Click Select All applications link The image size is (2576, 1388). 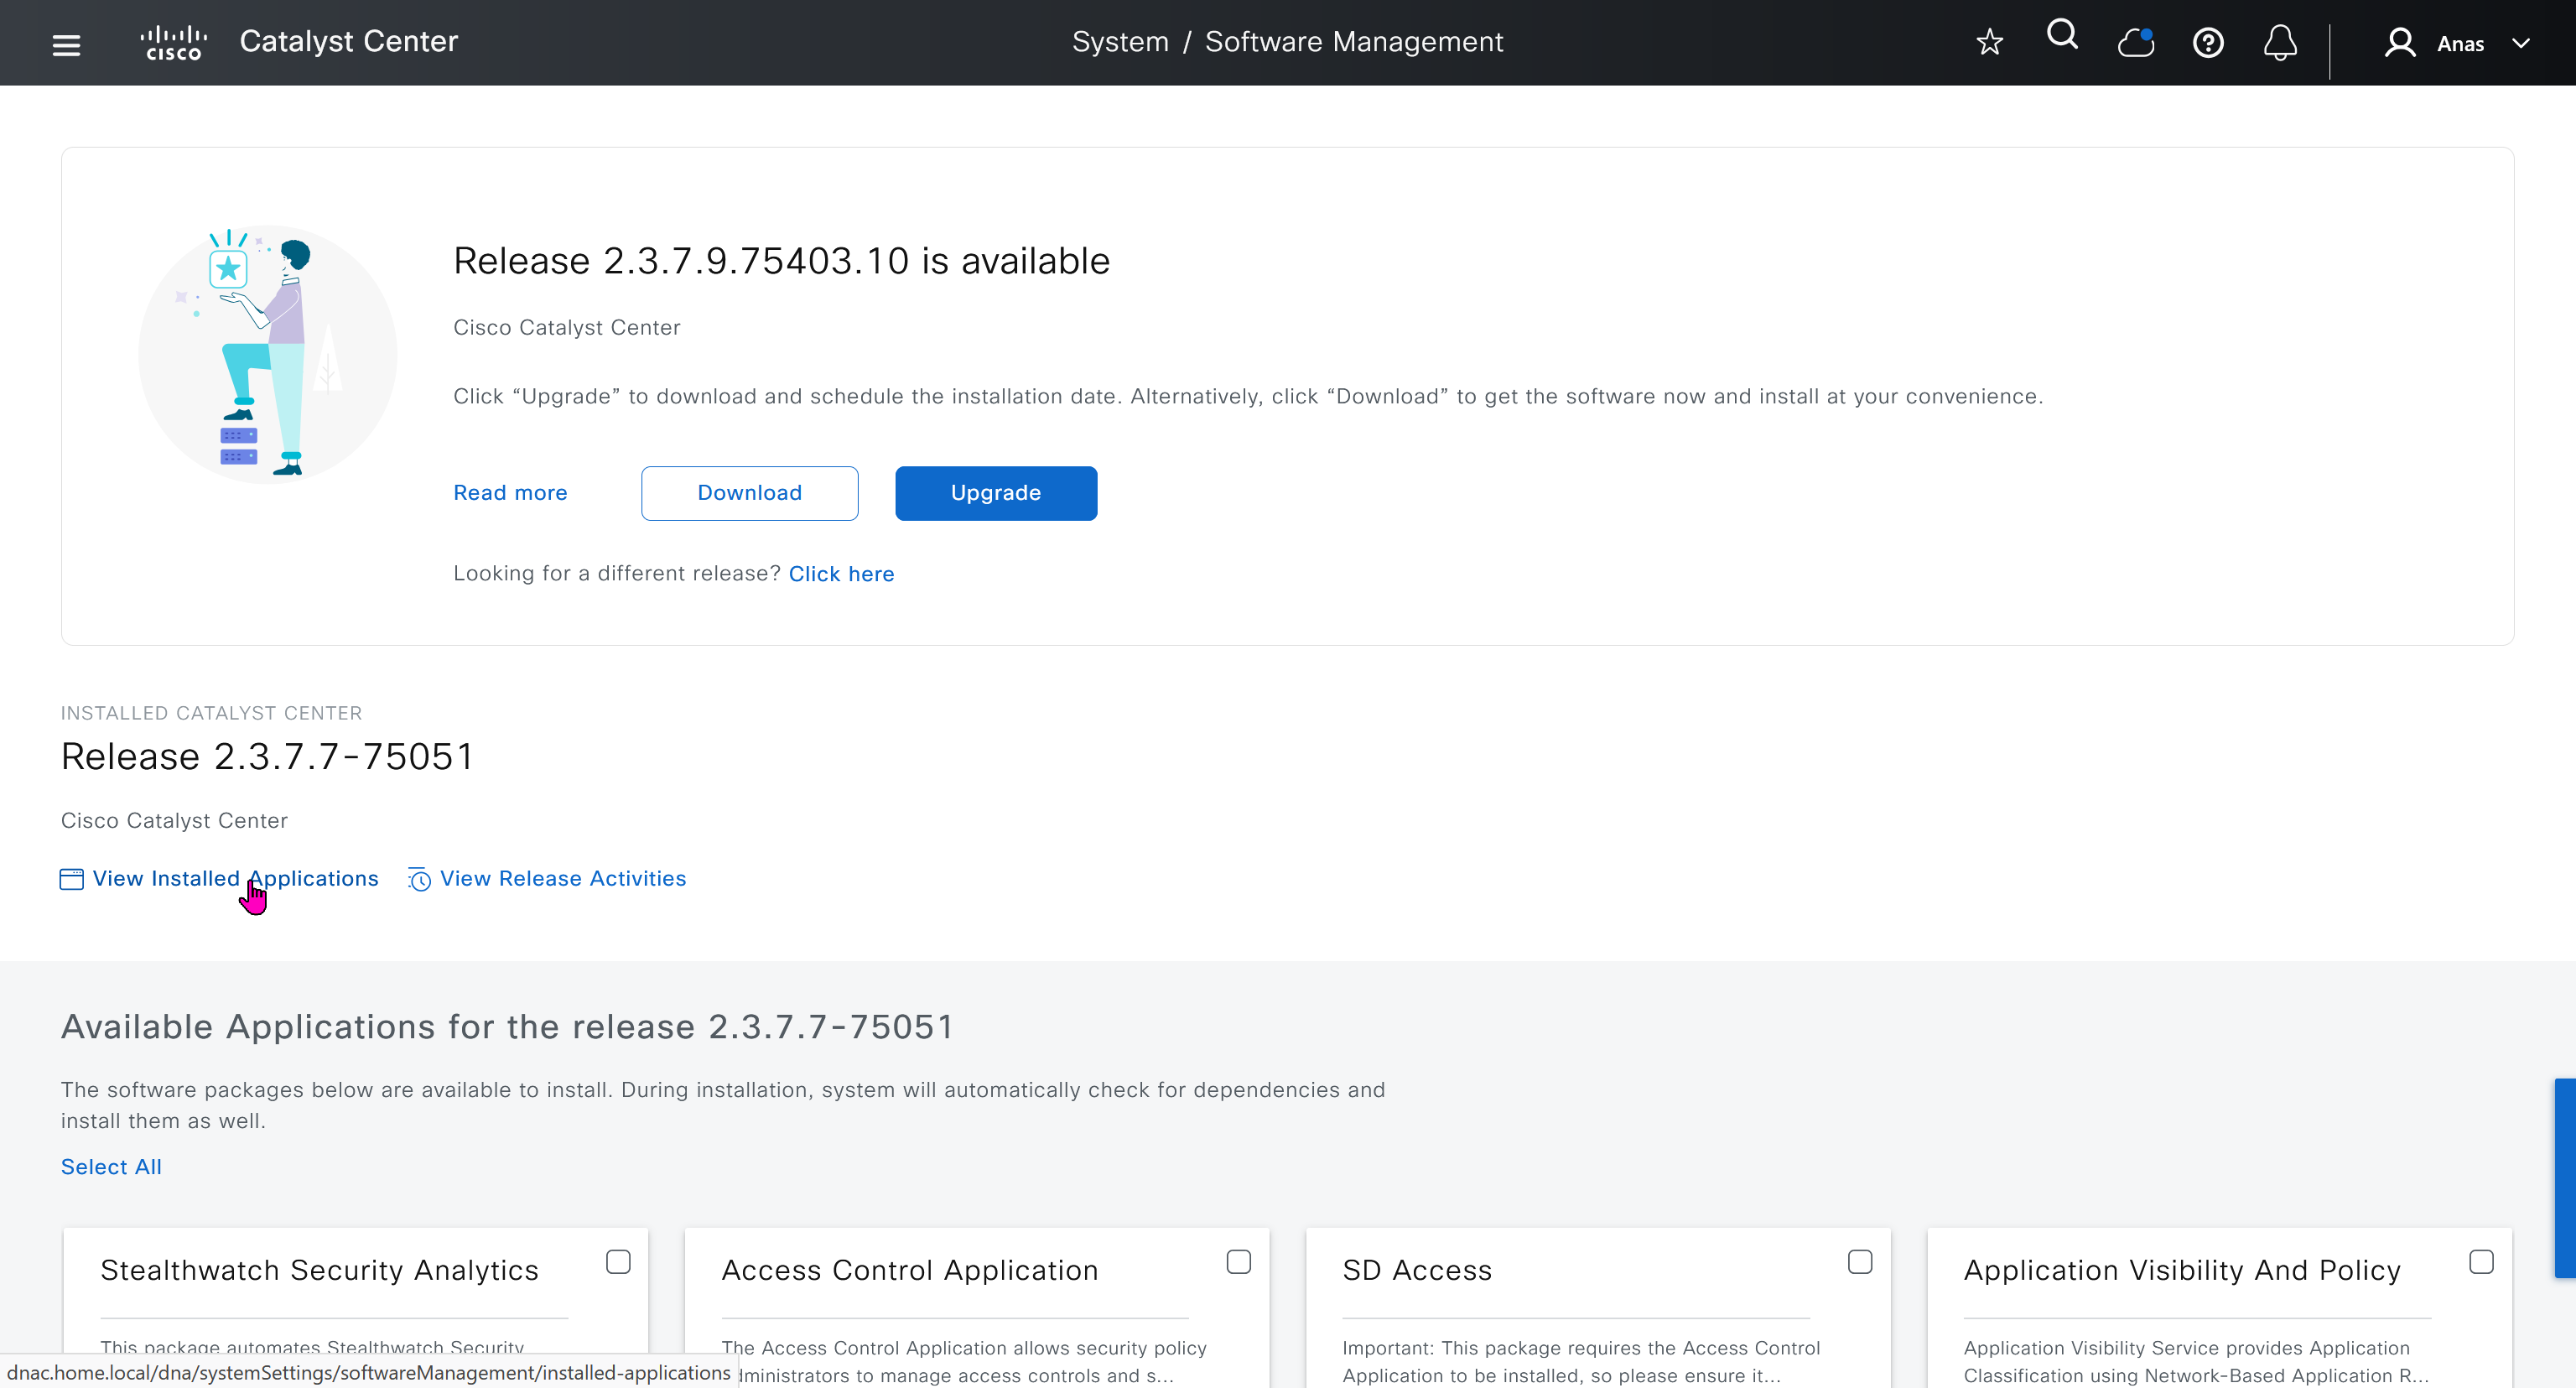click(x=111, y=1167)
